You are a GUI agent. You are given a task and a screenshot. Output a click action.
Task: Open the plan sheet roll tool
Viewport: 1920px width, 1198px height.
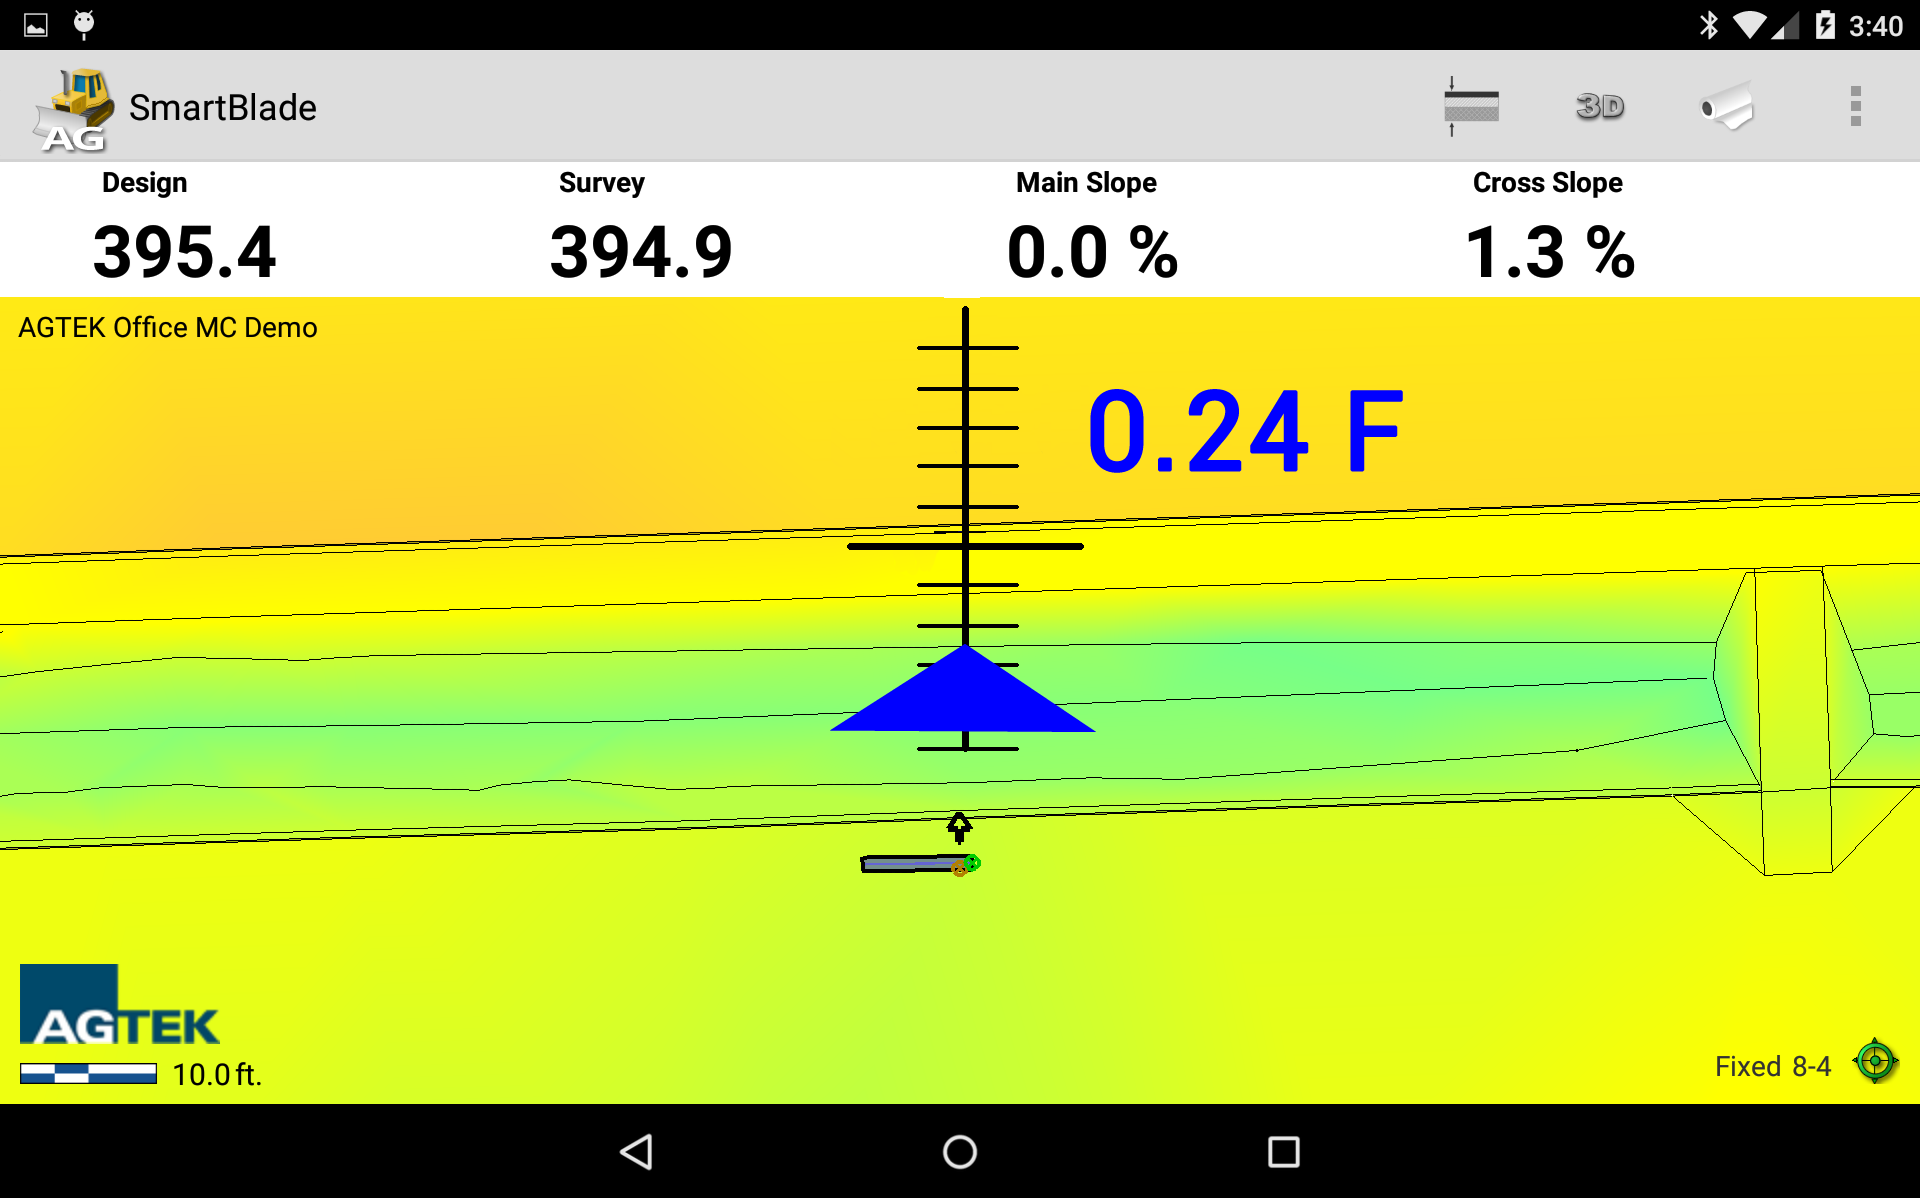[x=1727, y=106]
